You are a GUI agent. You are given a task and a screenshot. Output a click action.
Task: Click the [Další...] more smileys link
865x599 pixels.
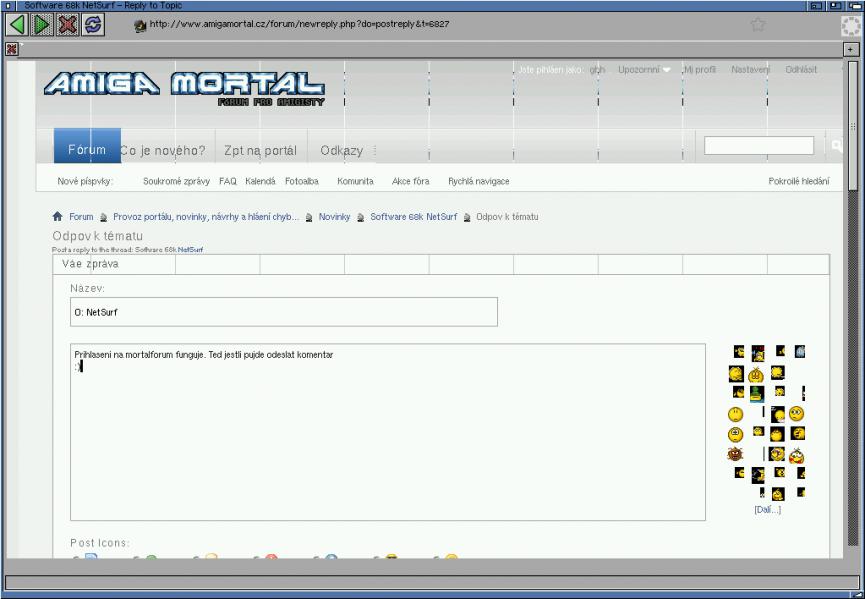coord(767,510)
